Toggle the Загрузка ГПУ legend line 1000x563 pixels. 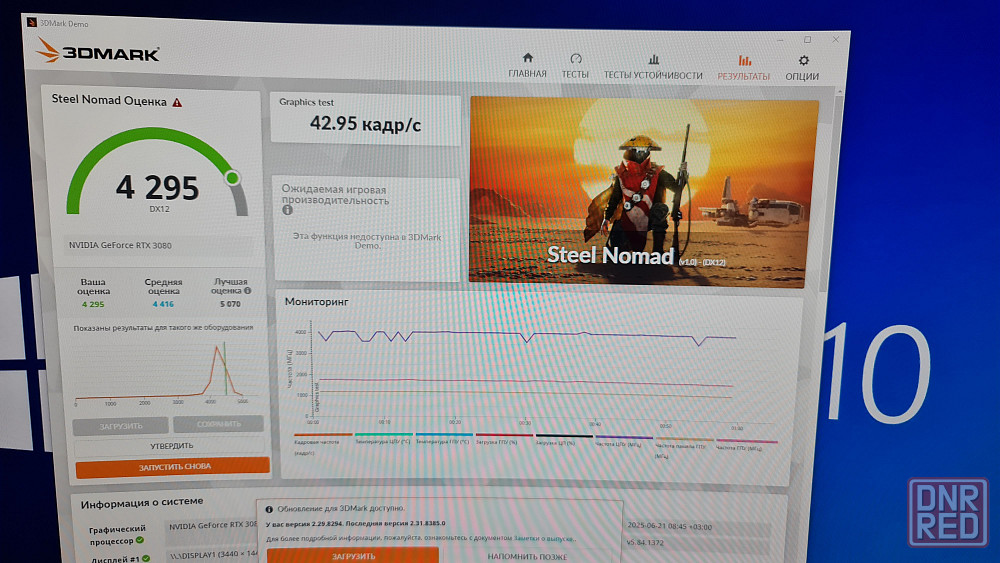click(504, 440)
